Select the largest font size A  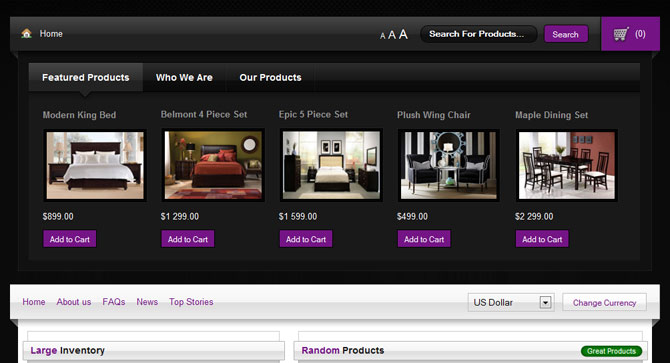403,34
